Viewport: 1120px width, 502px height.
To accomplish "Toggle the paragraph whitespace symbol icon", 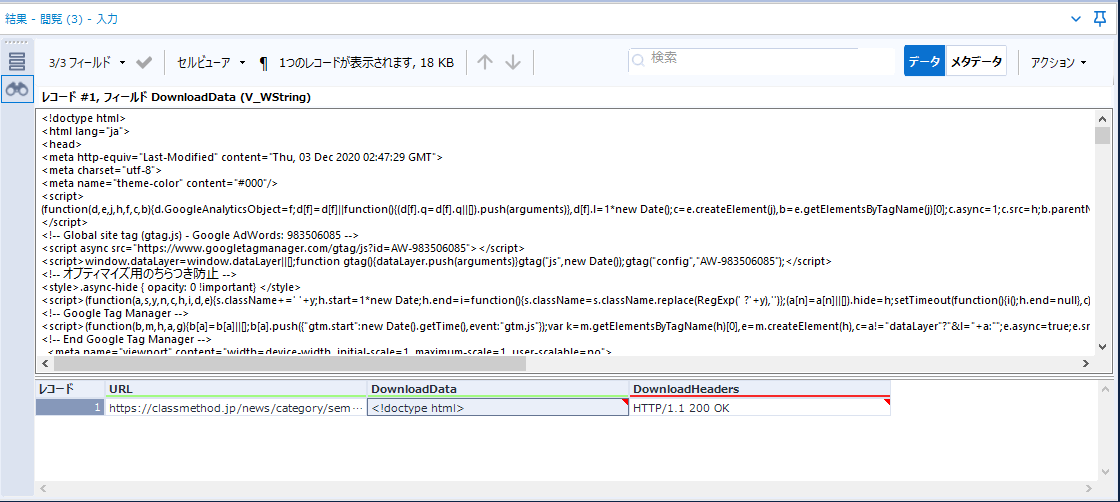I will (x=264, y=63).
